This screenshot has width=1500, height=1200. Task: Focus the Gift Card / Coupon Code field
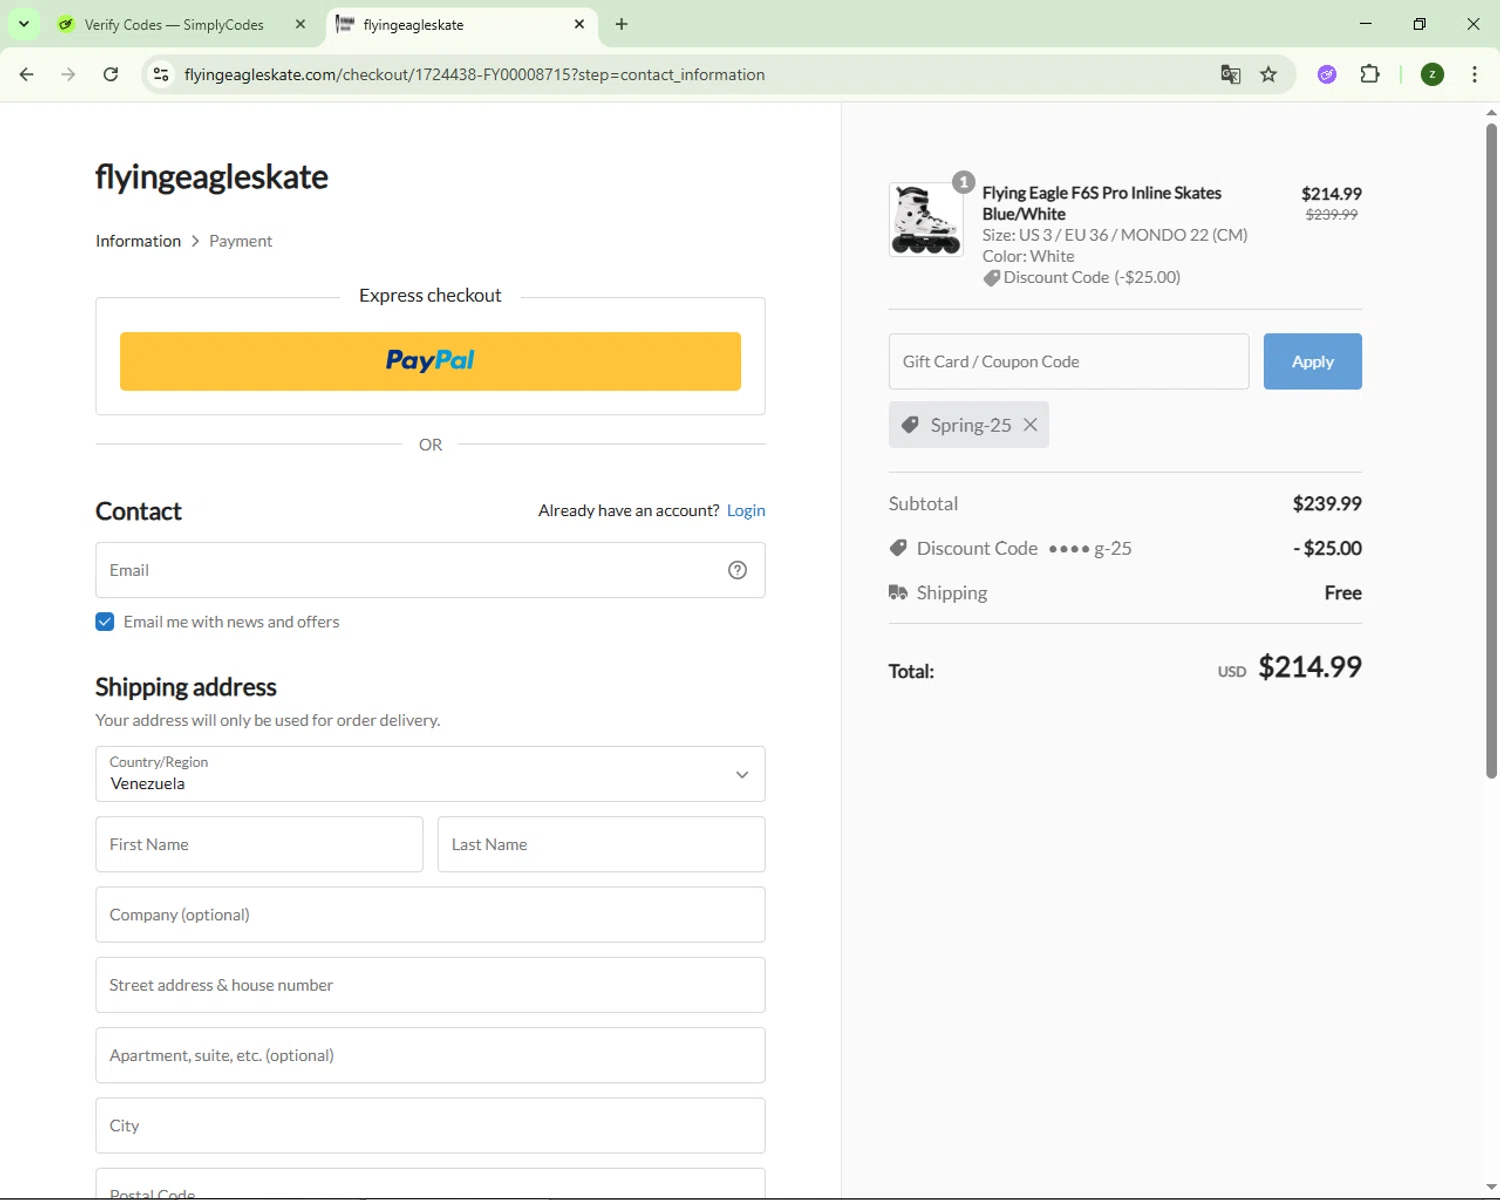coord(1068,361)
